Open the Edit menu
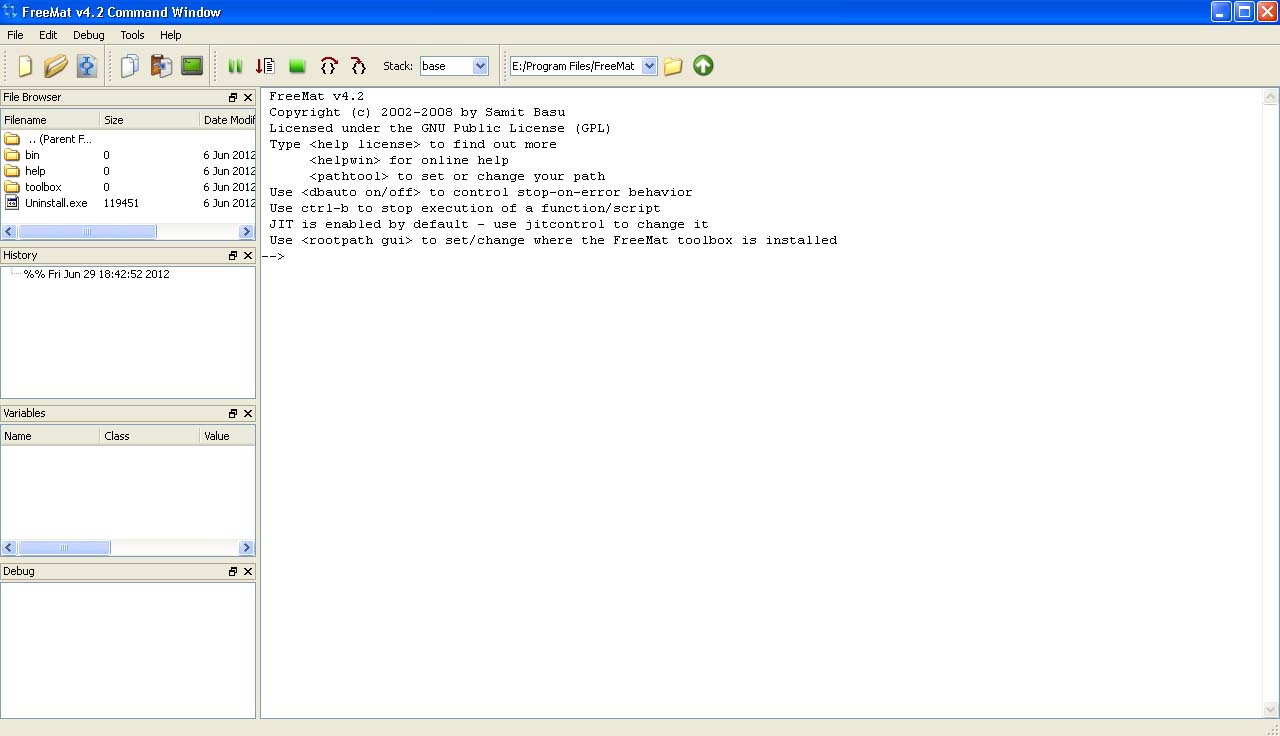 click(x=48, y=35)
